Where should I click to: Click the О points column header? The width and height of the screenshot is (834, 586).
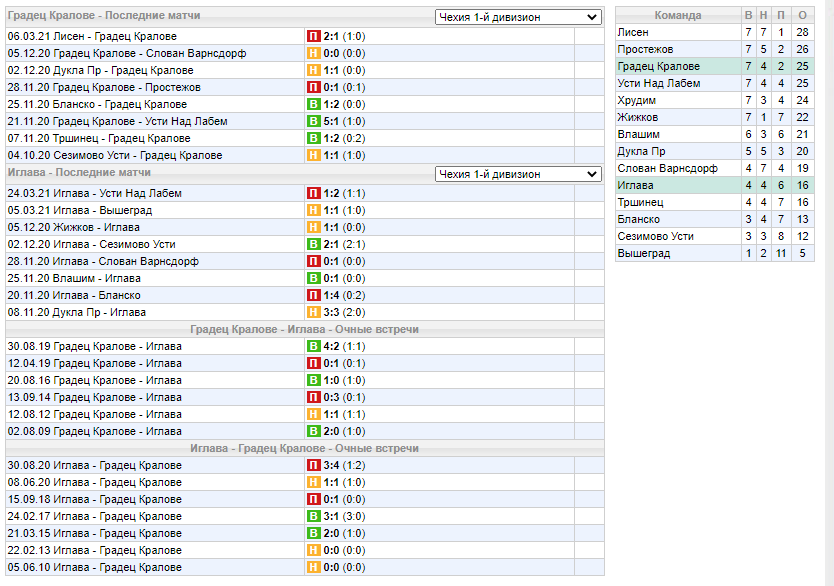(803, 15)
